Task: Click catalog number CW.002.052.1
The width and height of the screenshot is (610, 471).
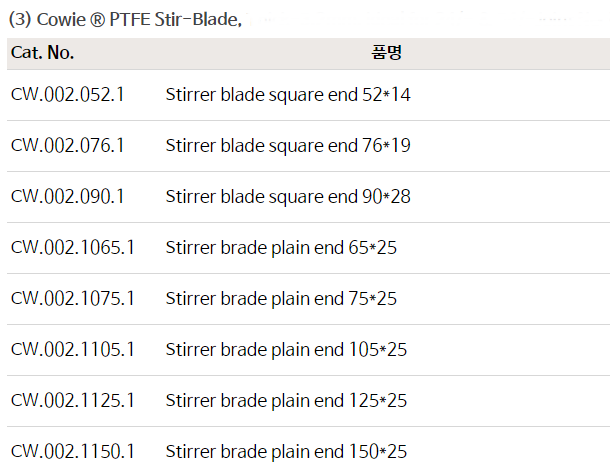Action: click(67, 95)
